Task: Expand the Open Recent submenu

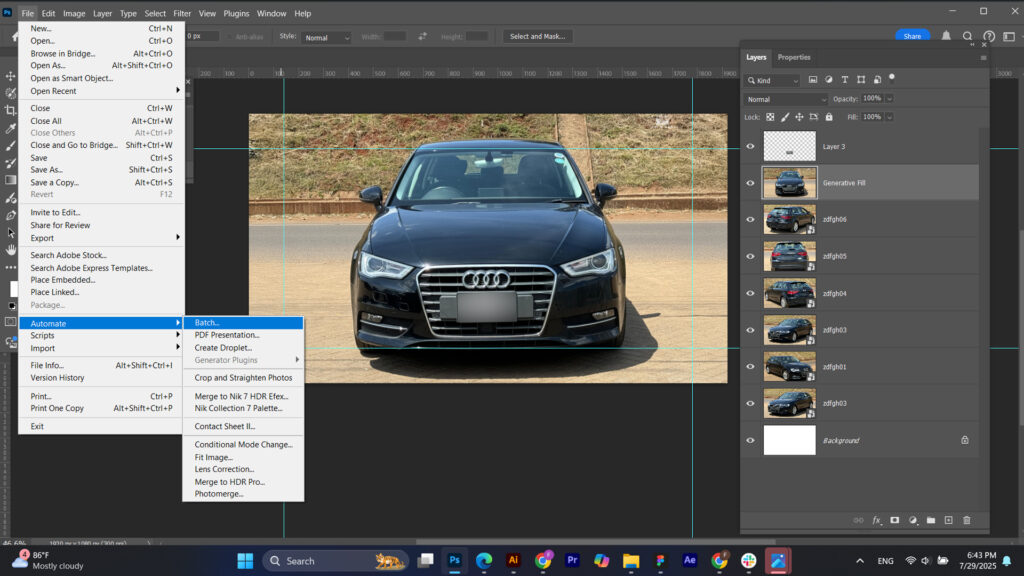Action: click(x=101, y=91)
